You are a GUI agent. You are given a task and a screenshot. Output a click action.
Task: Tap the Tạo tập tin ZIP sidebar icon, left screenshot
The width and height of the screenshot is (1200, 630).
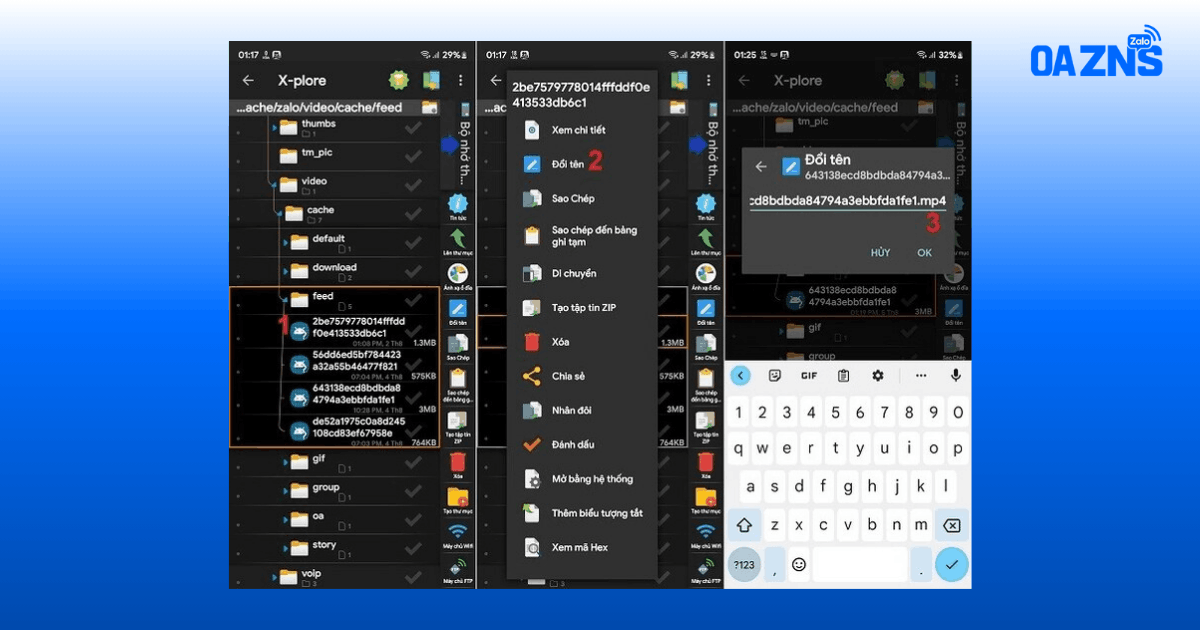(458, 420)
